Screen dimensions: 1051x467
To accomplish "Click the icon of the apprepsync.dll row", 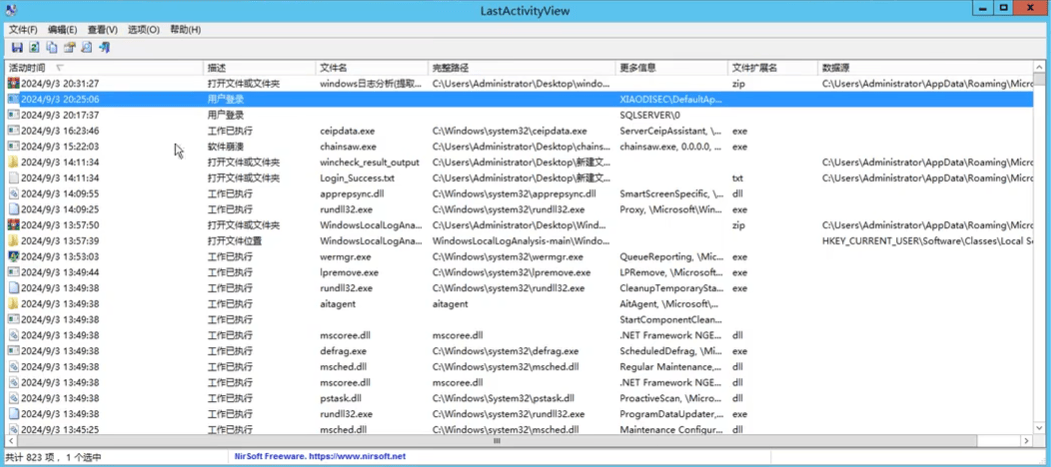I will point(13,194).
